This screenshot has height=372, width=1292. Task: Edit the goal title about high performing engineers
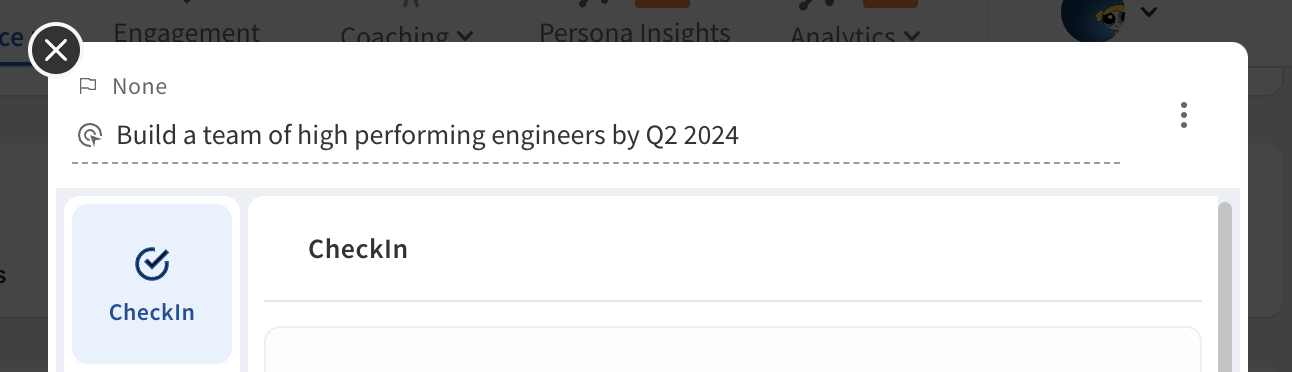428,135
